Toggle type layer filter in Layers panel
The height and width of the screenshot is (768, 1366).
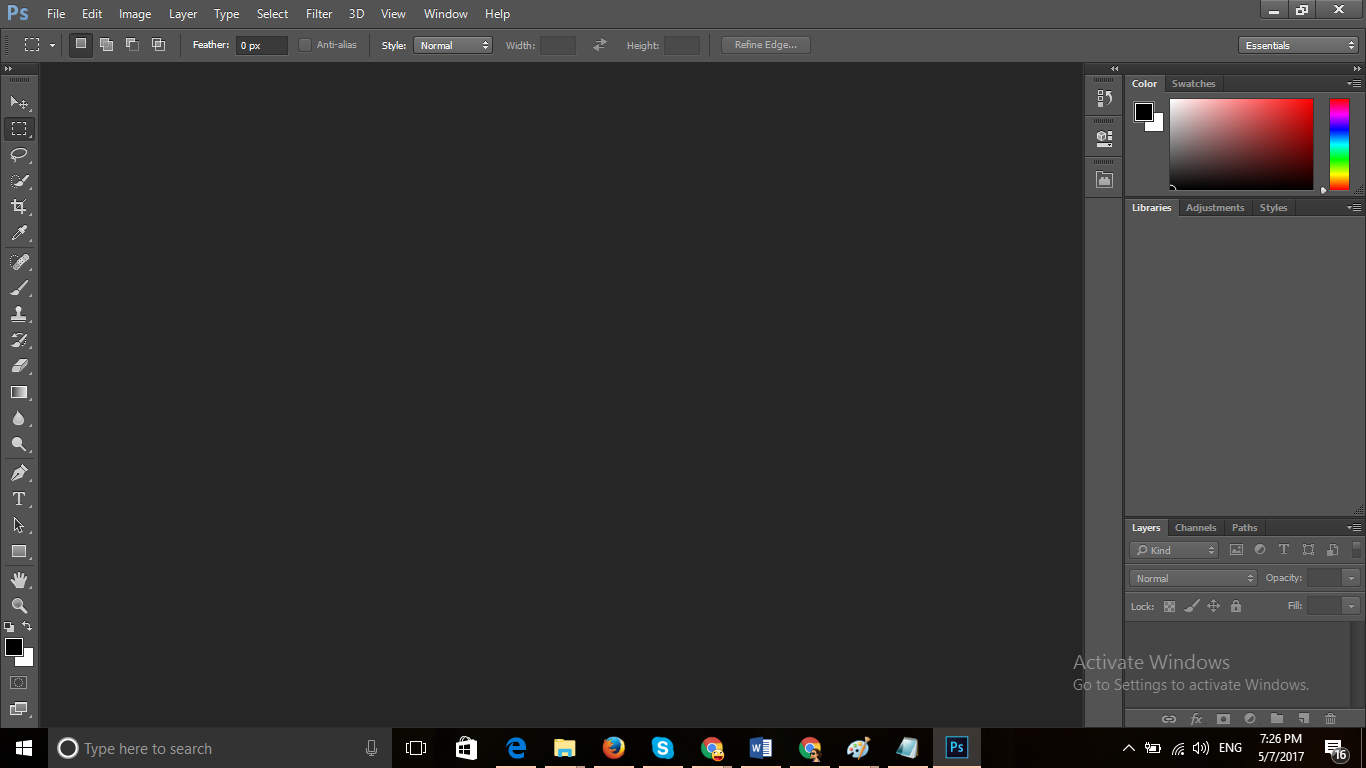click(1284, 550)
